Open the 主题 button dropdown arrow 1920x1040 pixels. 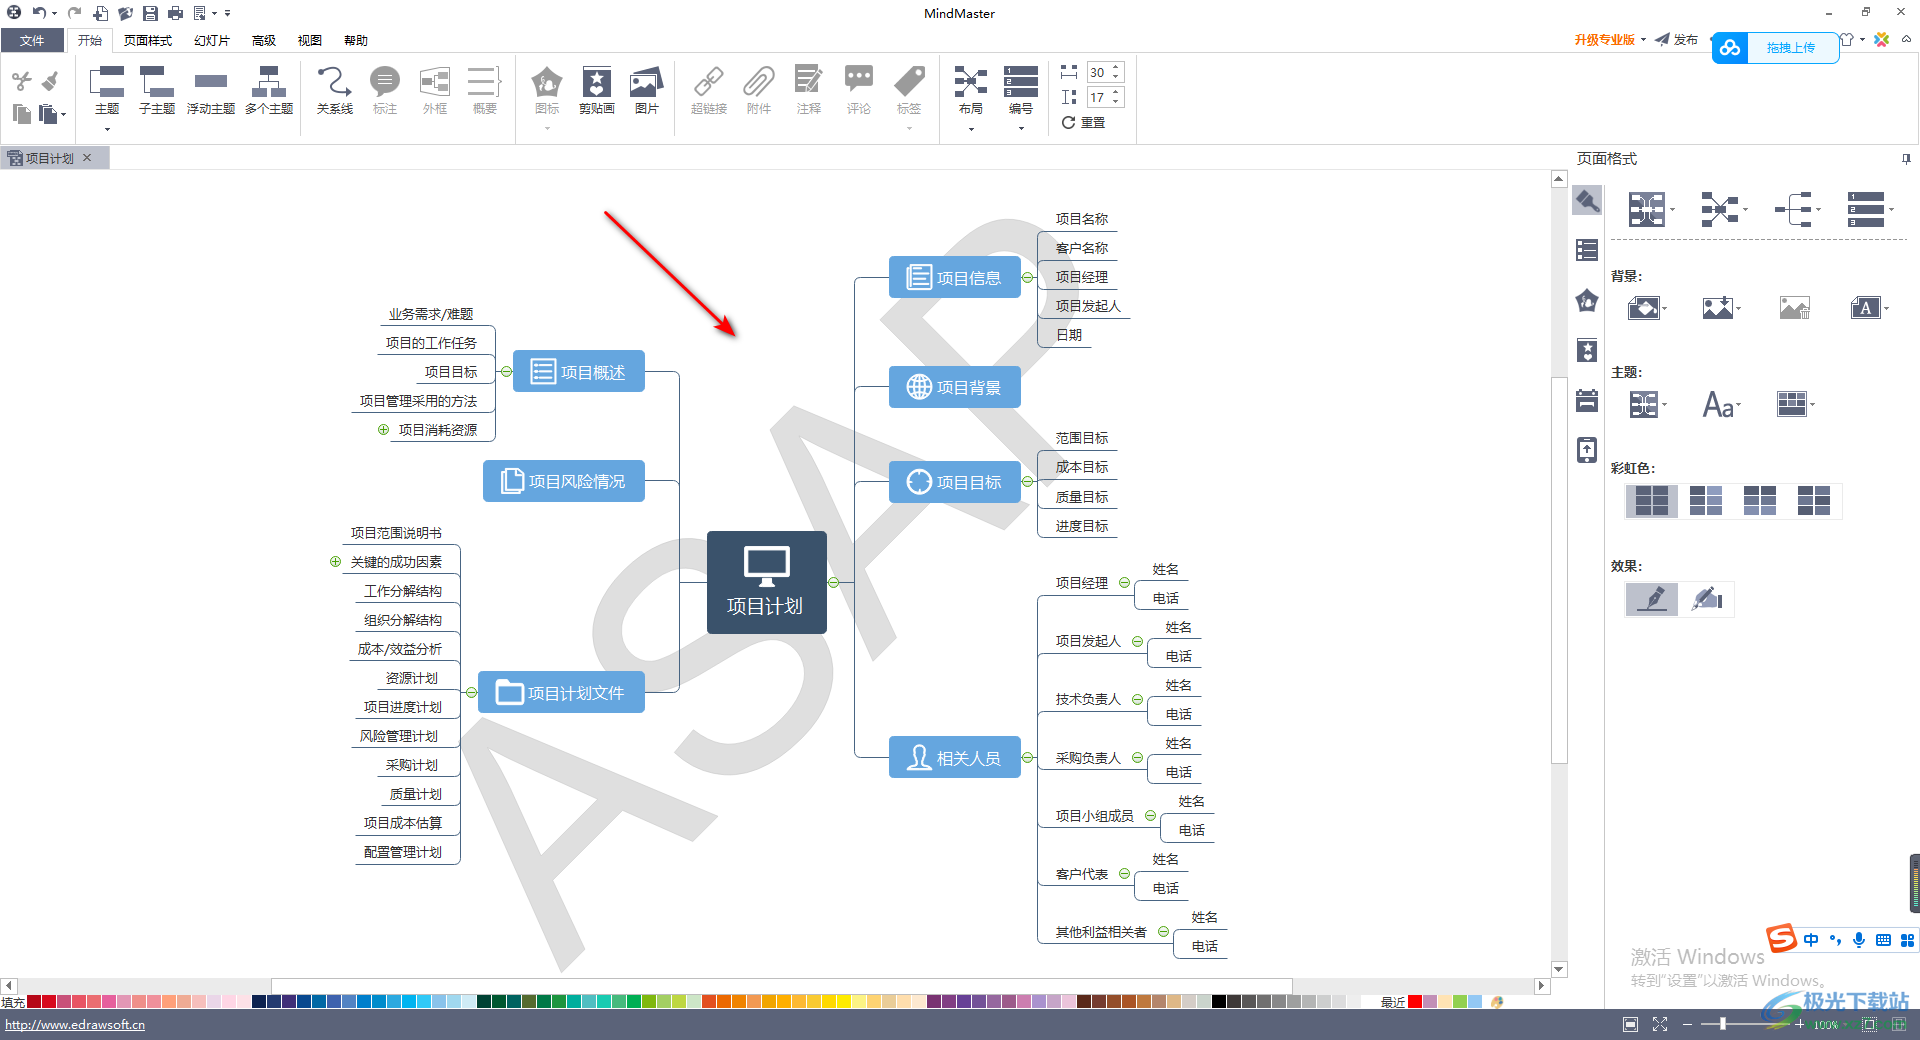[x=107, y=129]
